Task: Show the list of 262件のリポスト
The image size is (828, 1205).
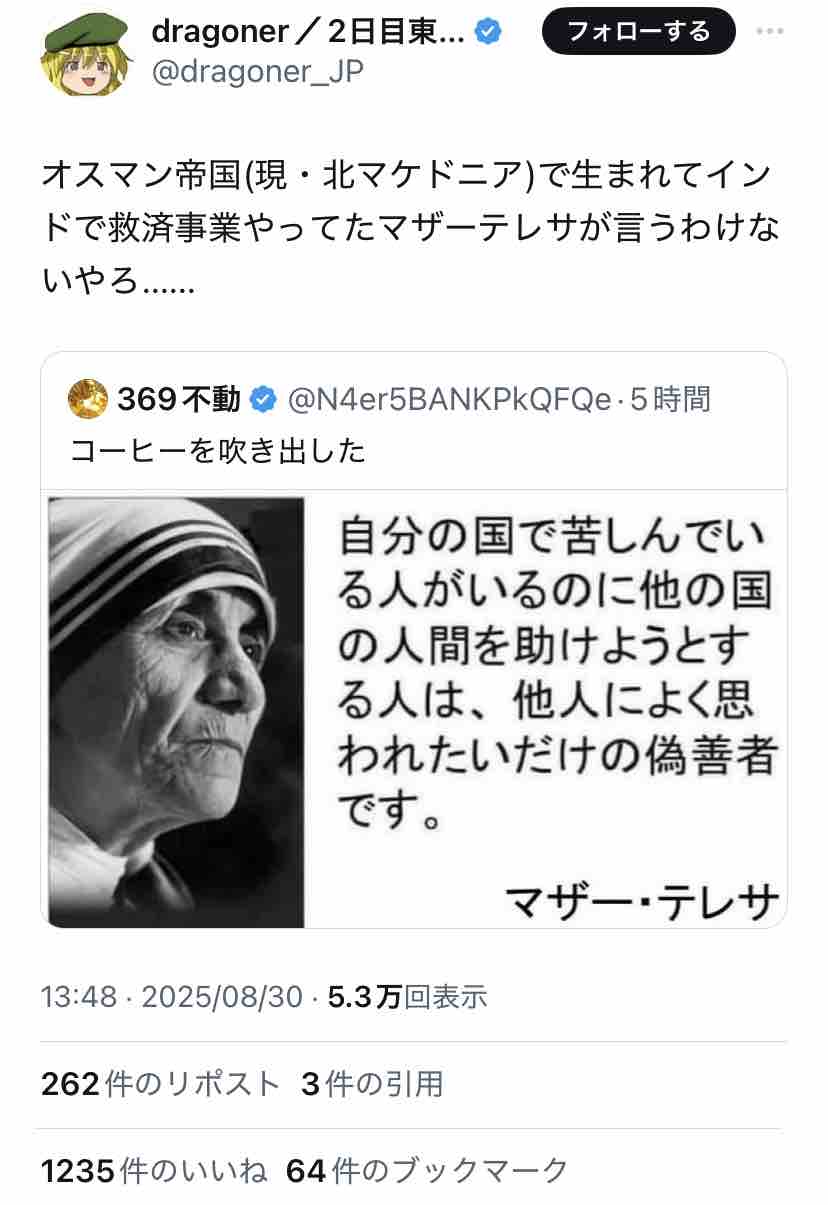Action: coord(161,1084)
